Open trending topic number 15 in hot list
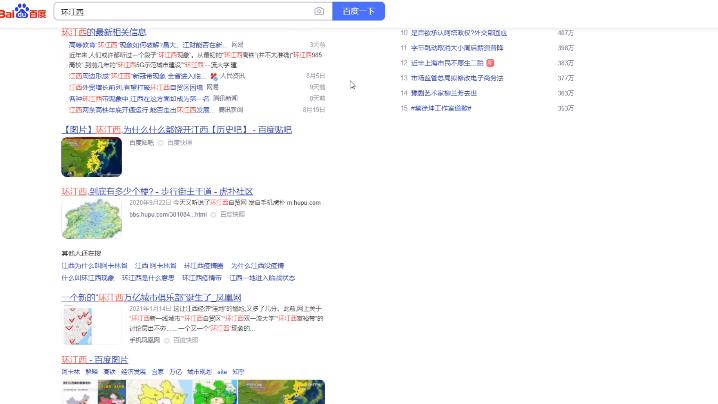 click(x=452, y=107)
